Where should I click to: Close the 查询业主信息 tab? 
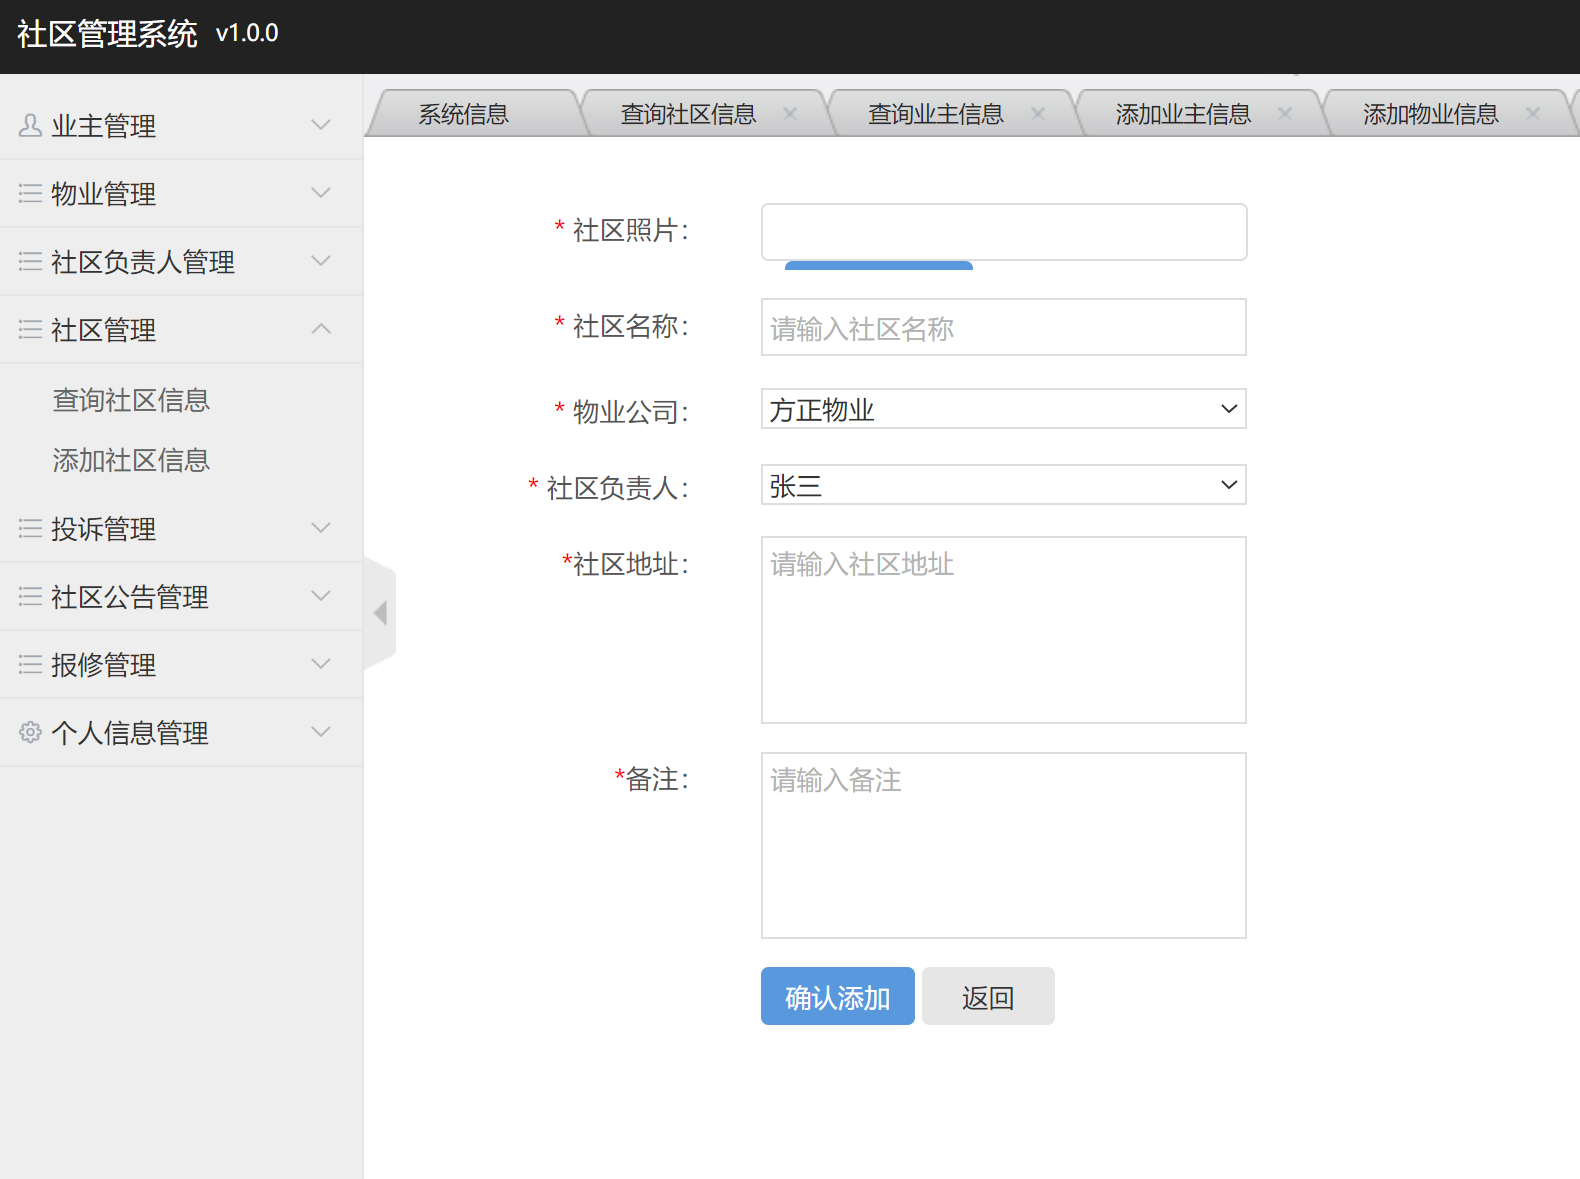point(1038,114)
